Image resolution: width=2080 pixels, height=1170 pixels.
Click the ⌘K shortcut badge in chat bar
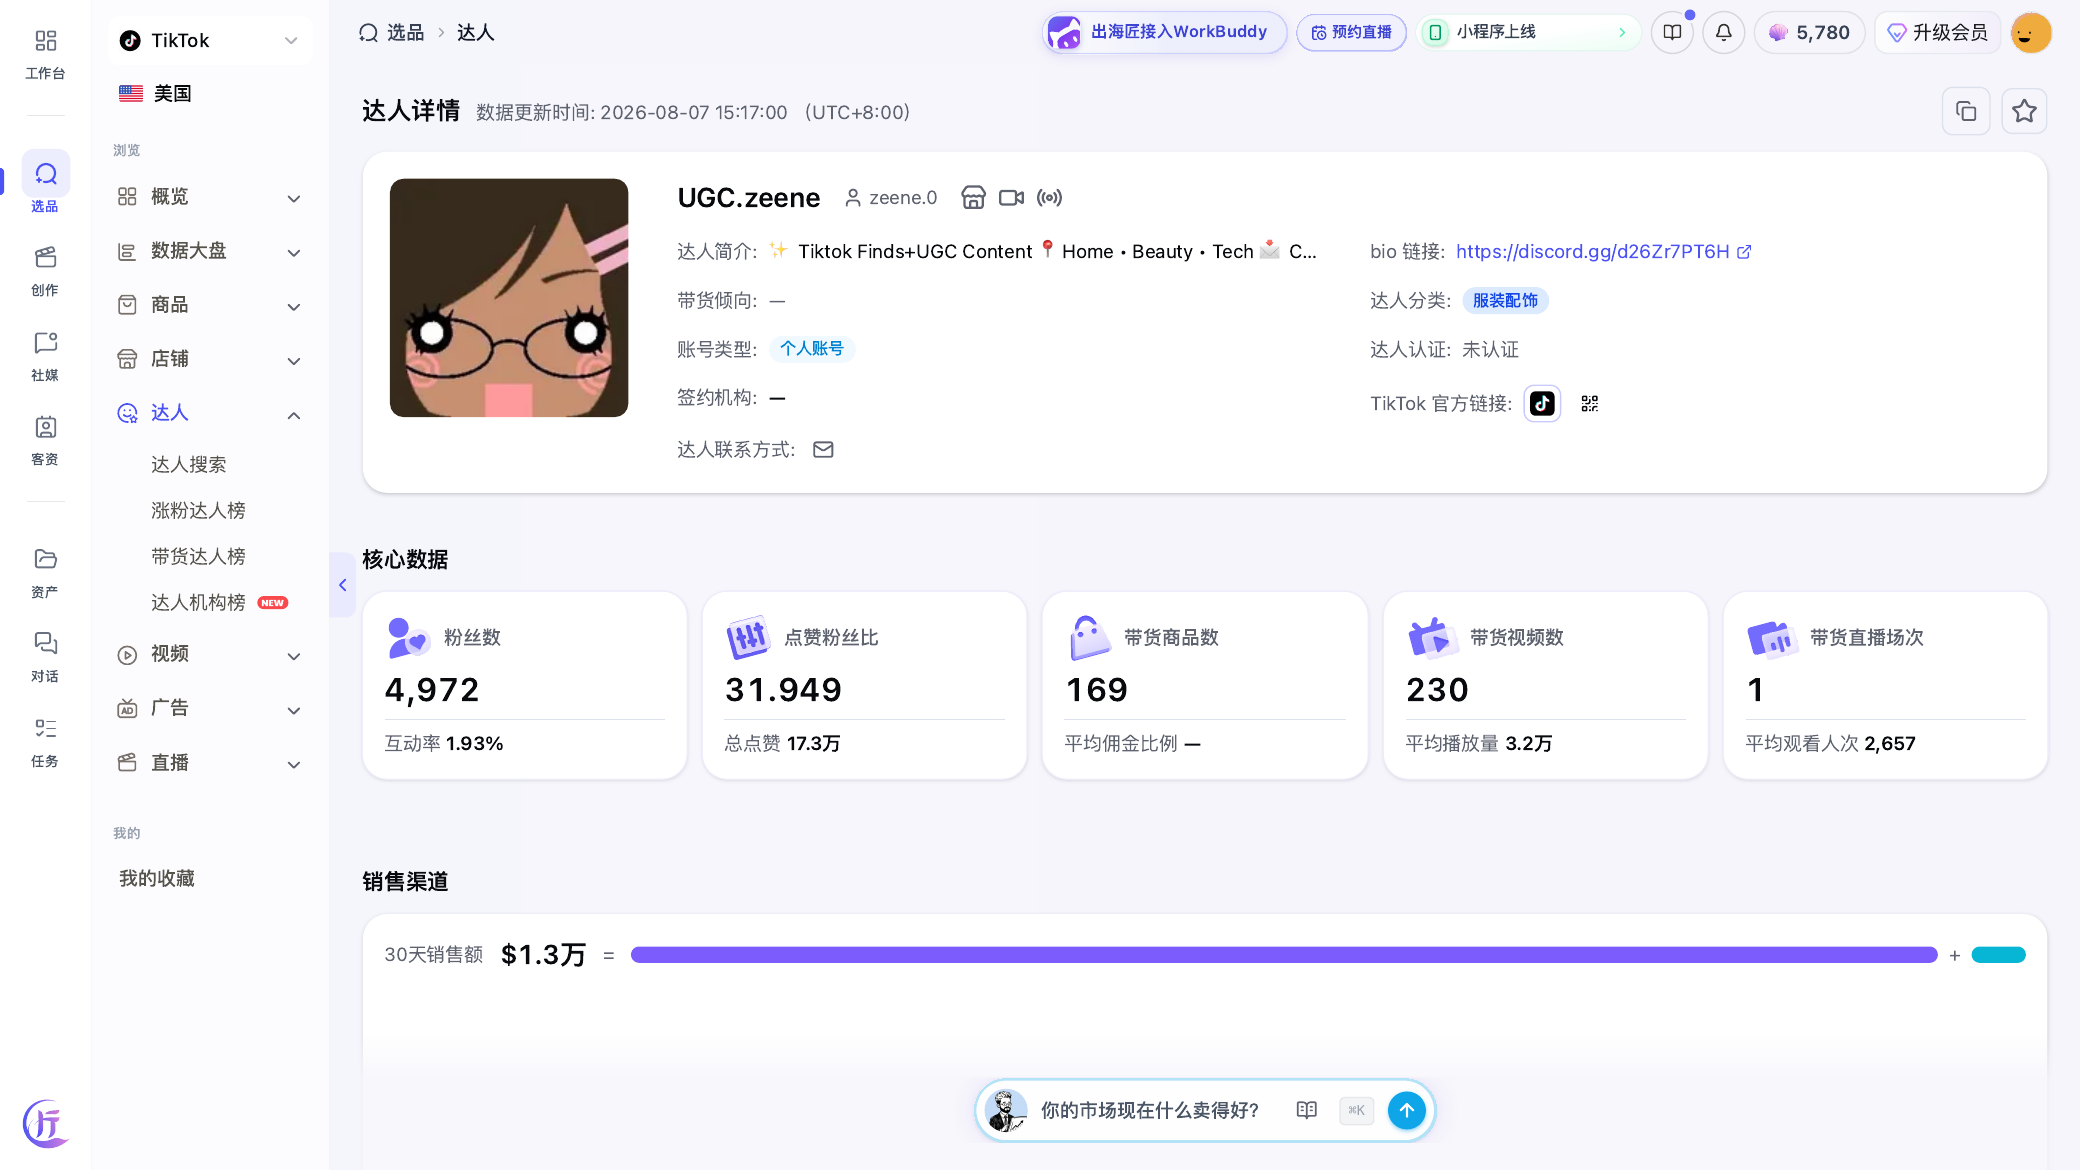coord(1356,1110)
